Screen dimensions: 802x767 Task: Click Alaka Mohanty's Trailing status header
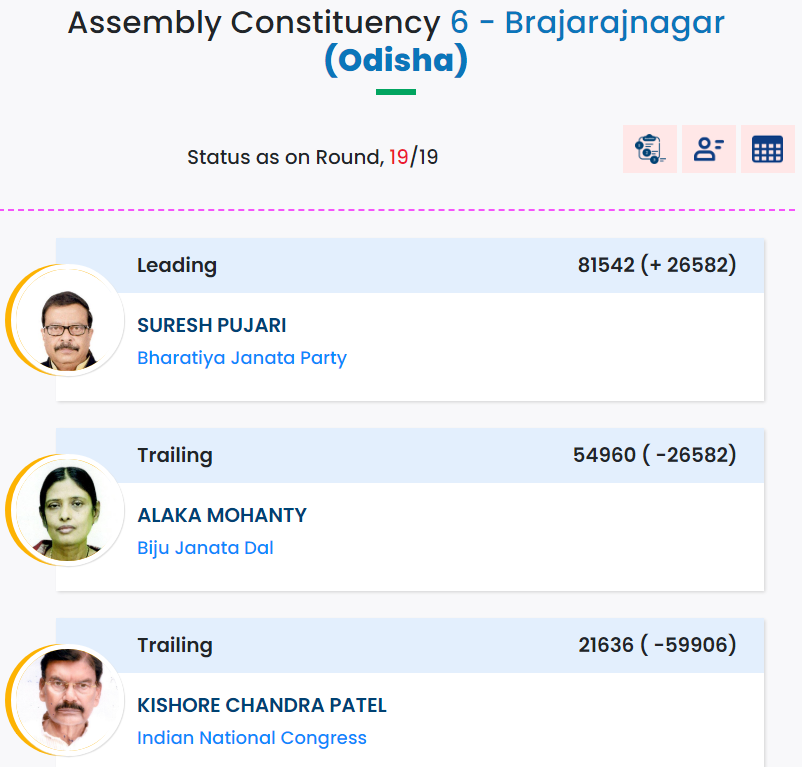click(x=175, y=456)
